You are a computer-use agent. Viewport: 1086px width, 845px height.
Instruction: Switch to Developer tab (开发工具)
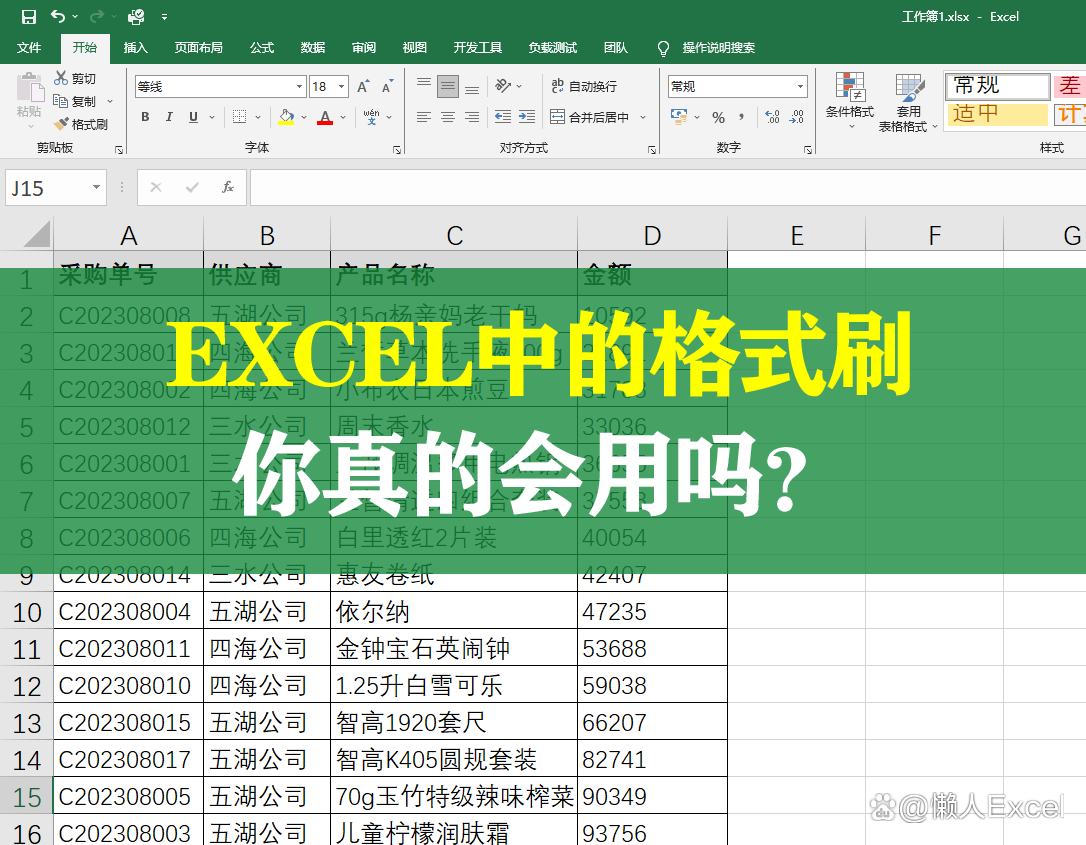pyautogui.click(x=478, y=47)
